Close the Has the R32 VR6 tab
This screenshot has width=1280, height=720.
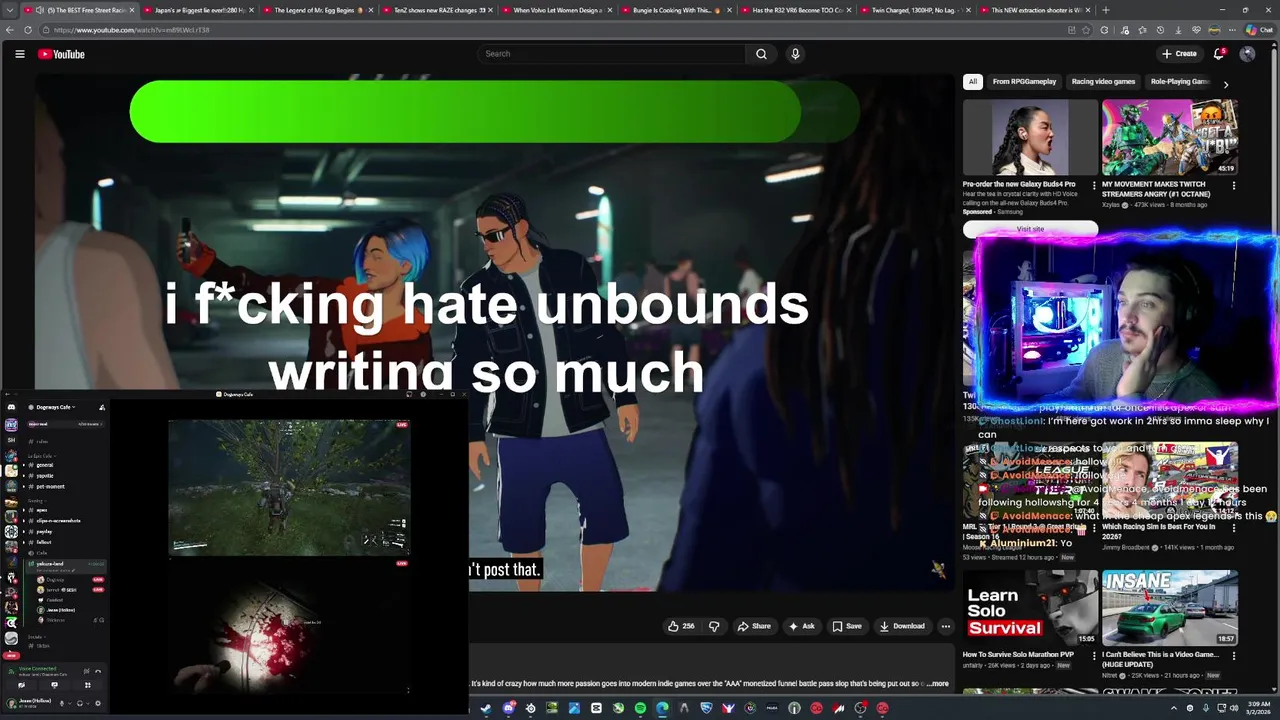coord(850,10)
